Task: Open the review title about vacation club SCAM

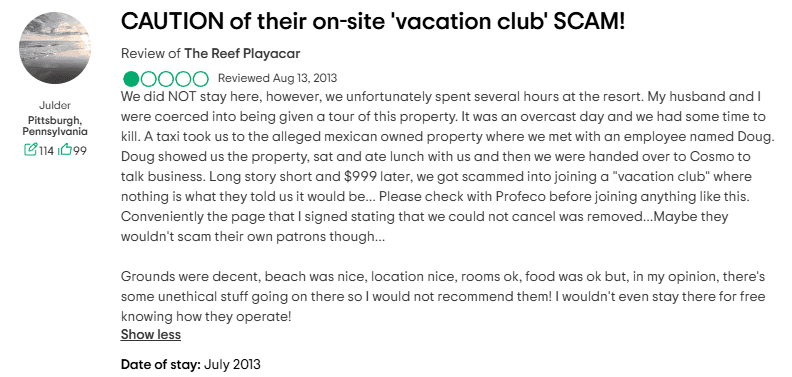Action: 373,21
